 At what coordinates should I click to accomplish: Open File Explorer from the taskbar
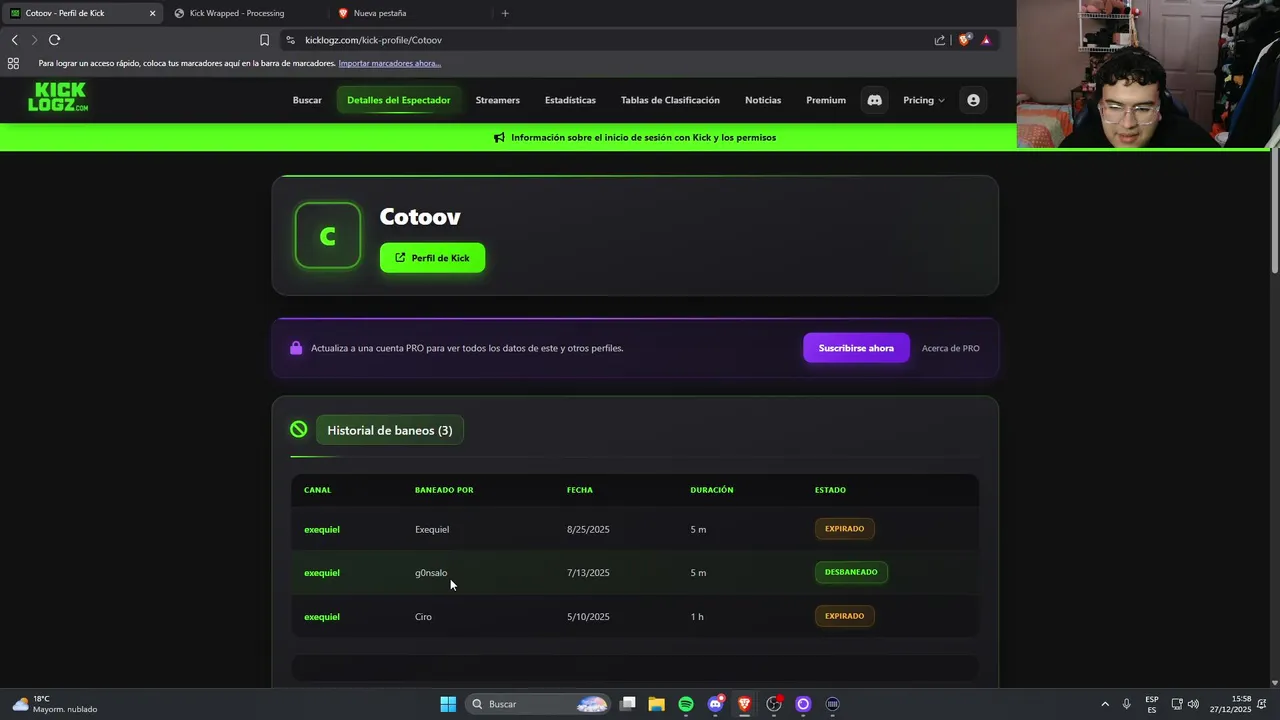point(657,704)
